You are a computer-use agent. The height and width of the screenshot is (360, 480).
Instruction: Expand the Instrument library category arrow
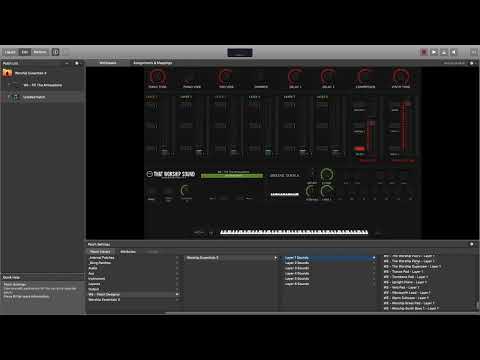coord(177,279)
